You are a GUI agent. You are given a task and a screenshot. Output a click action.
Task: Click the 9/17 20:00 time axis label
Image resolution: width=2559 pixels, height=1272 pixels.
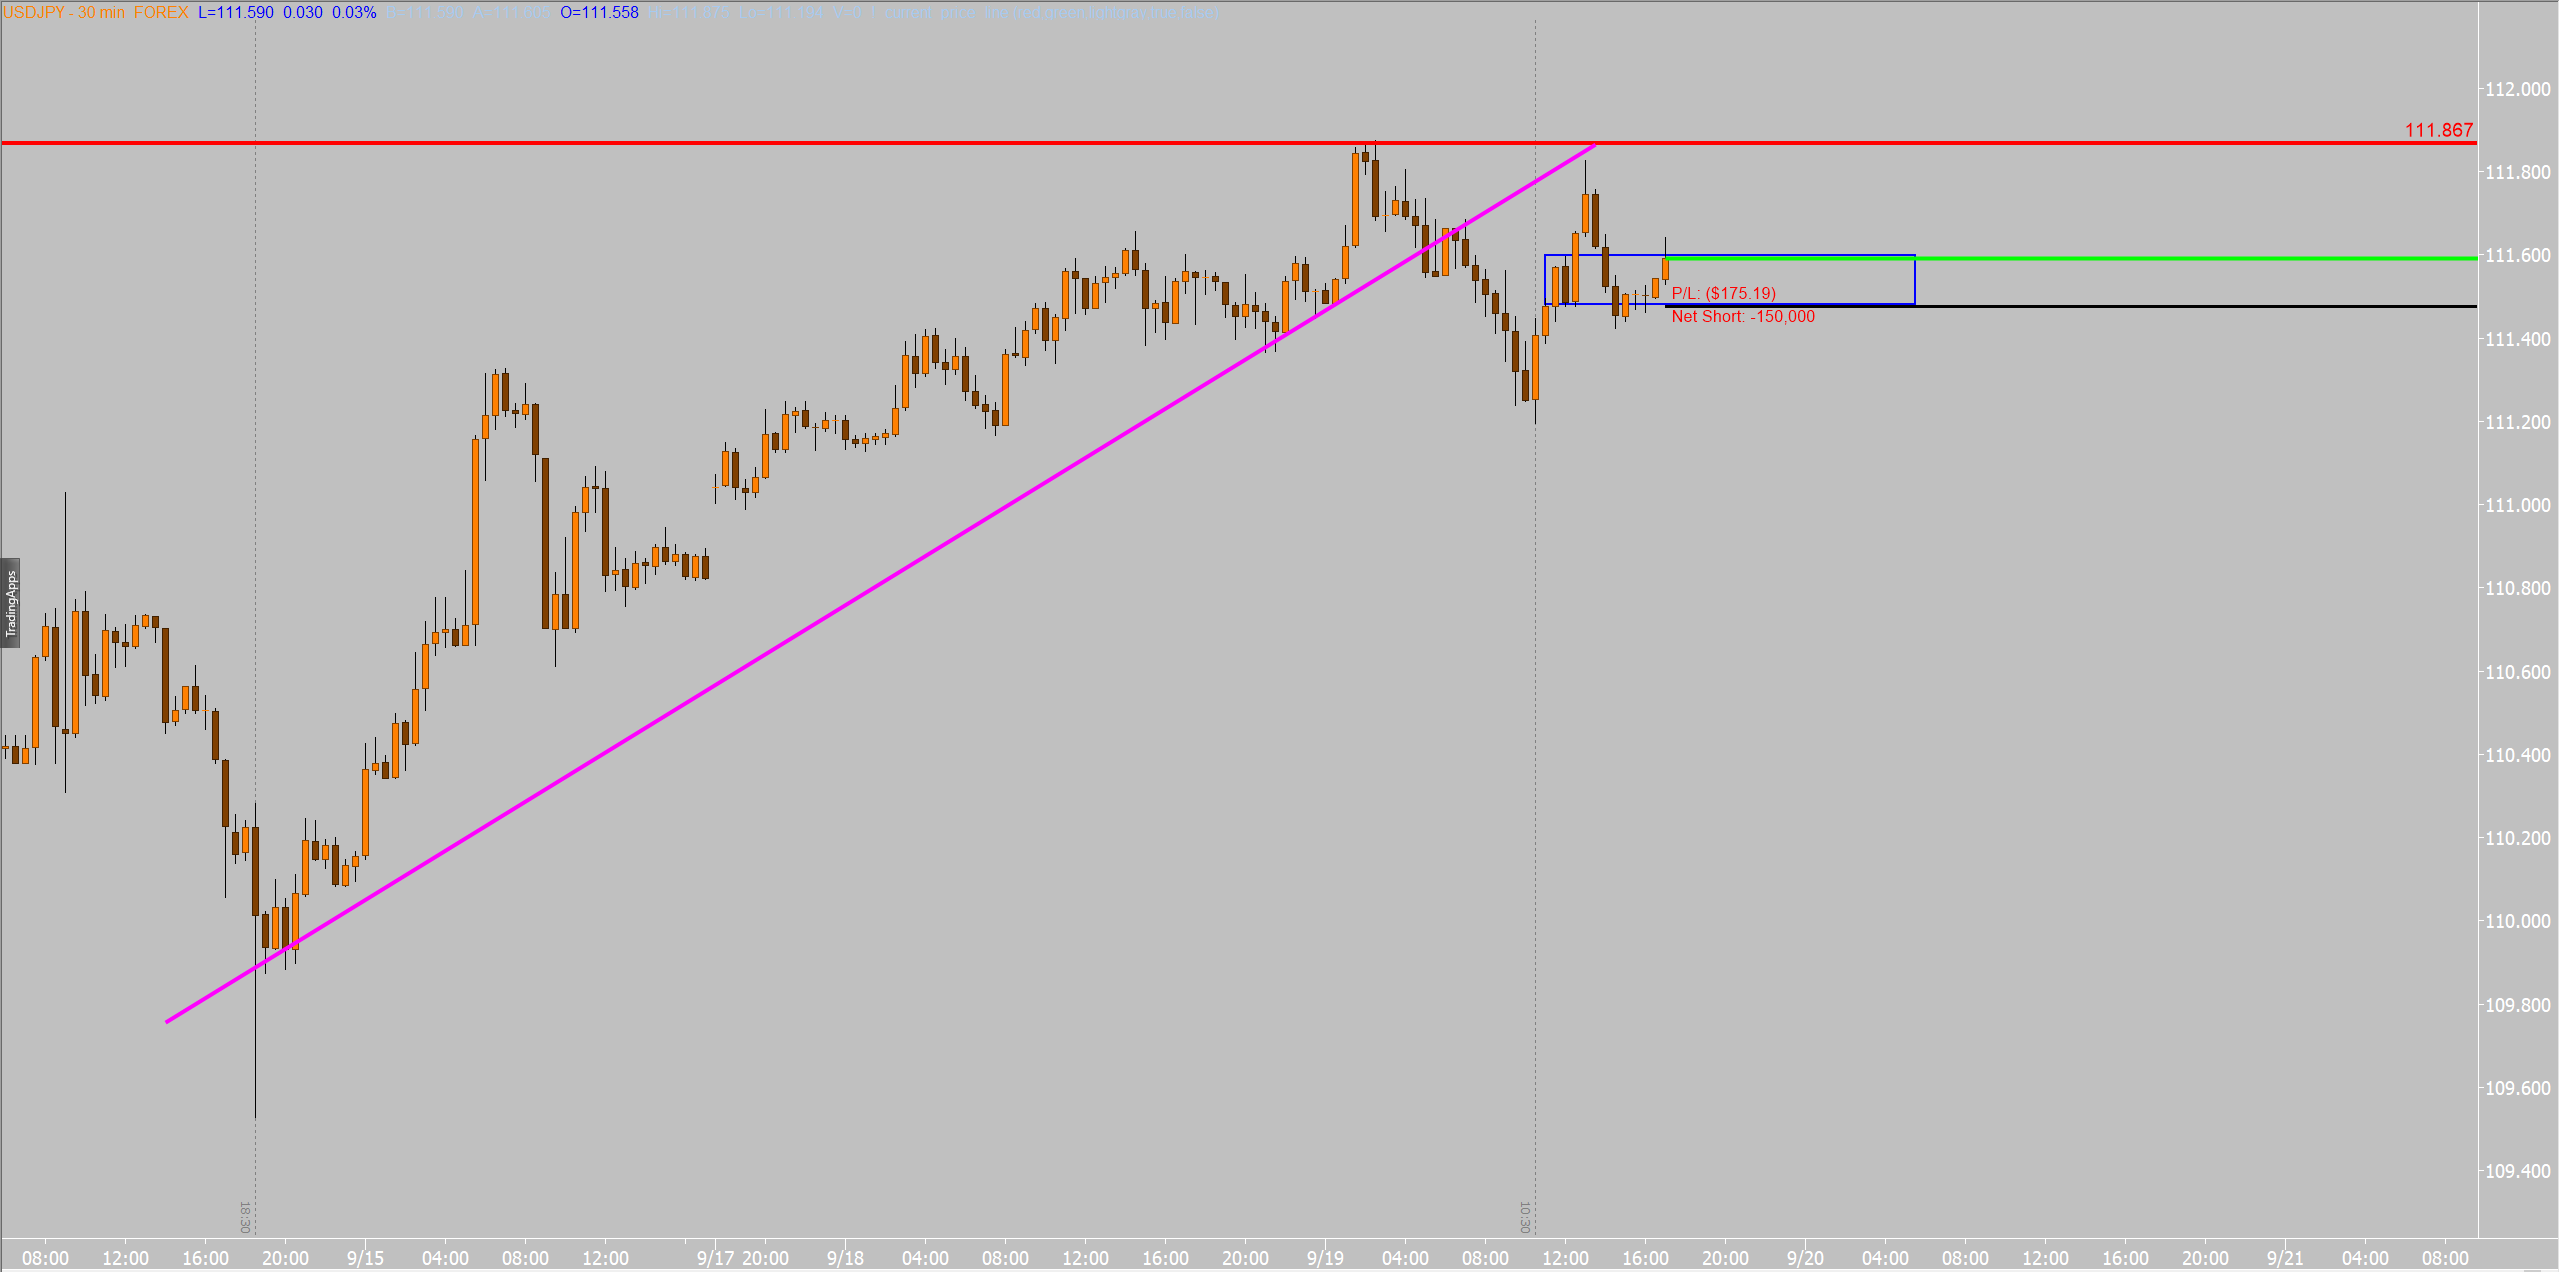(x=742, y=1258)
